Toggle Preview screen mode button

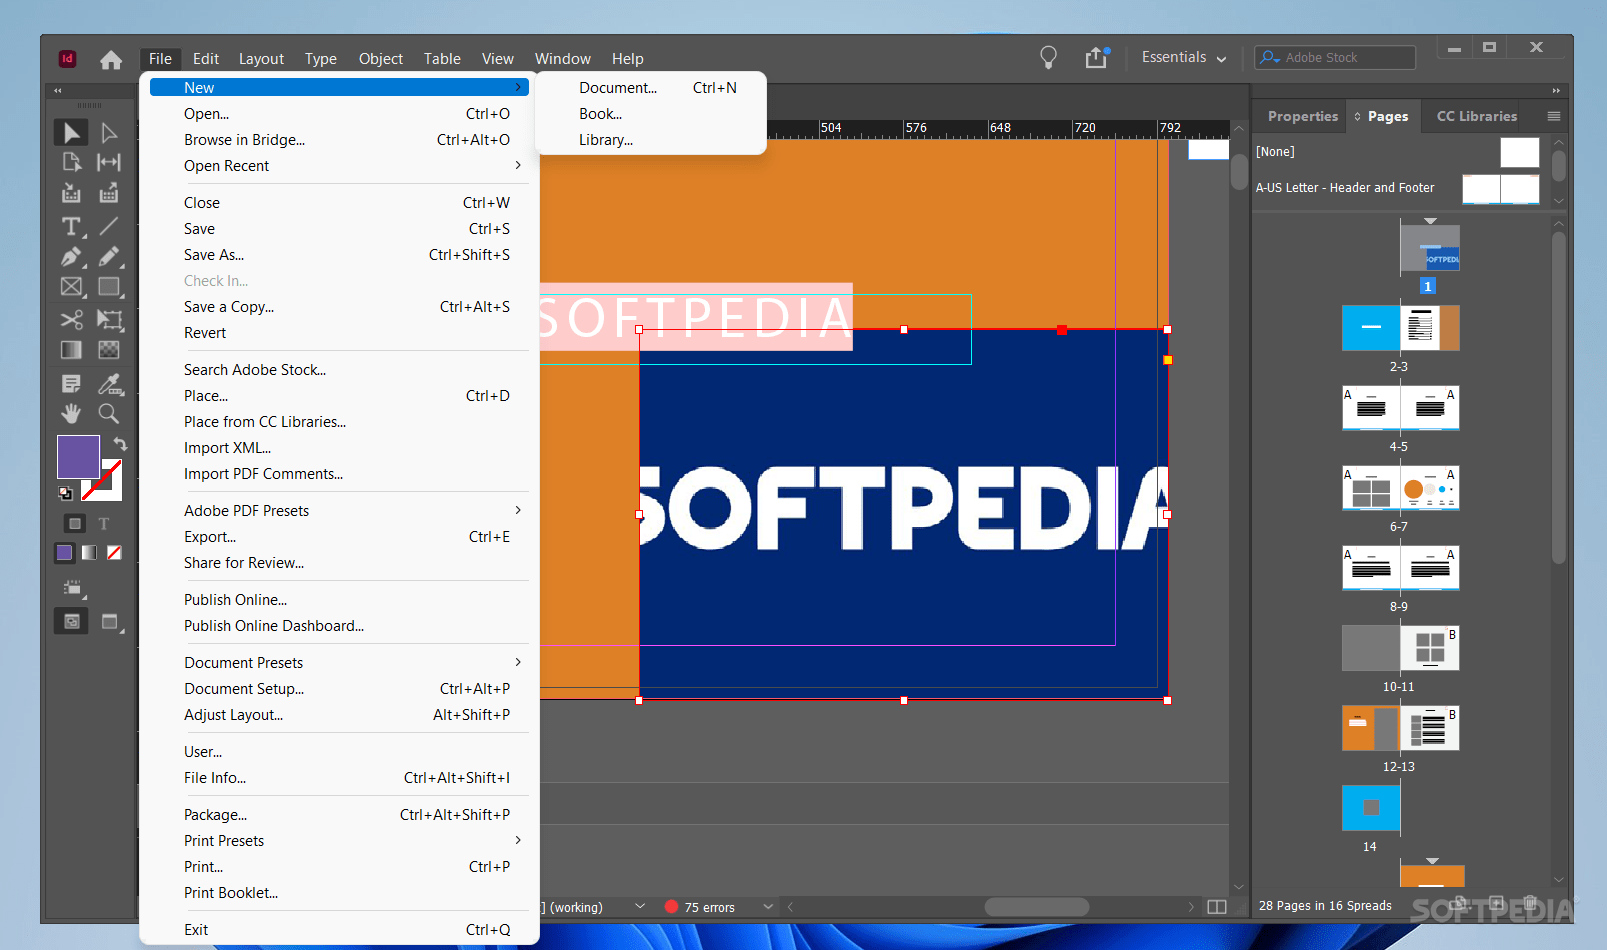pyautogui.click(x=110, y=622)
